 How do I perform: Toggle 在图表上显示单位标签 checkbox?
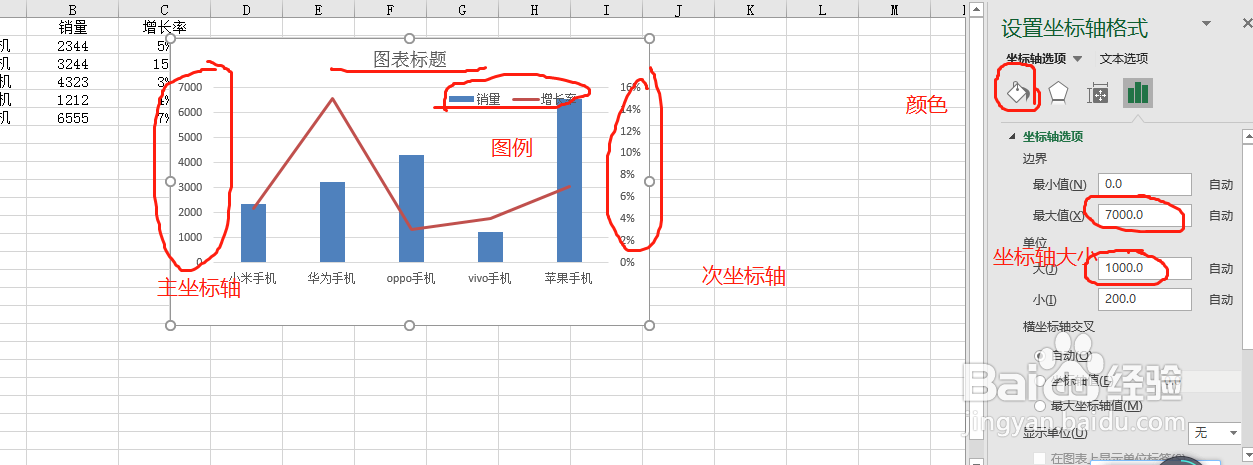(x=1039, y=459)
